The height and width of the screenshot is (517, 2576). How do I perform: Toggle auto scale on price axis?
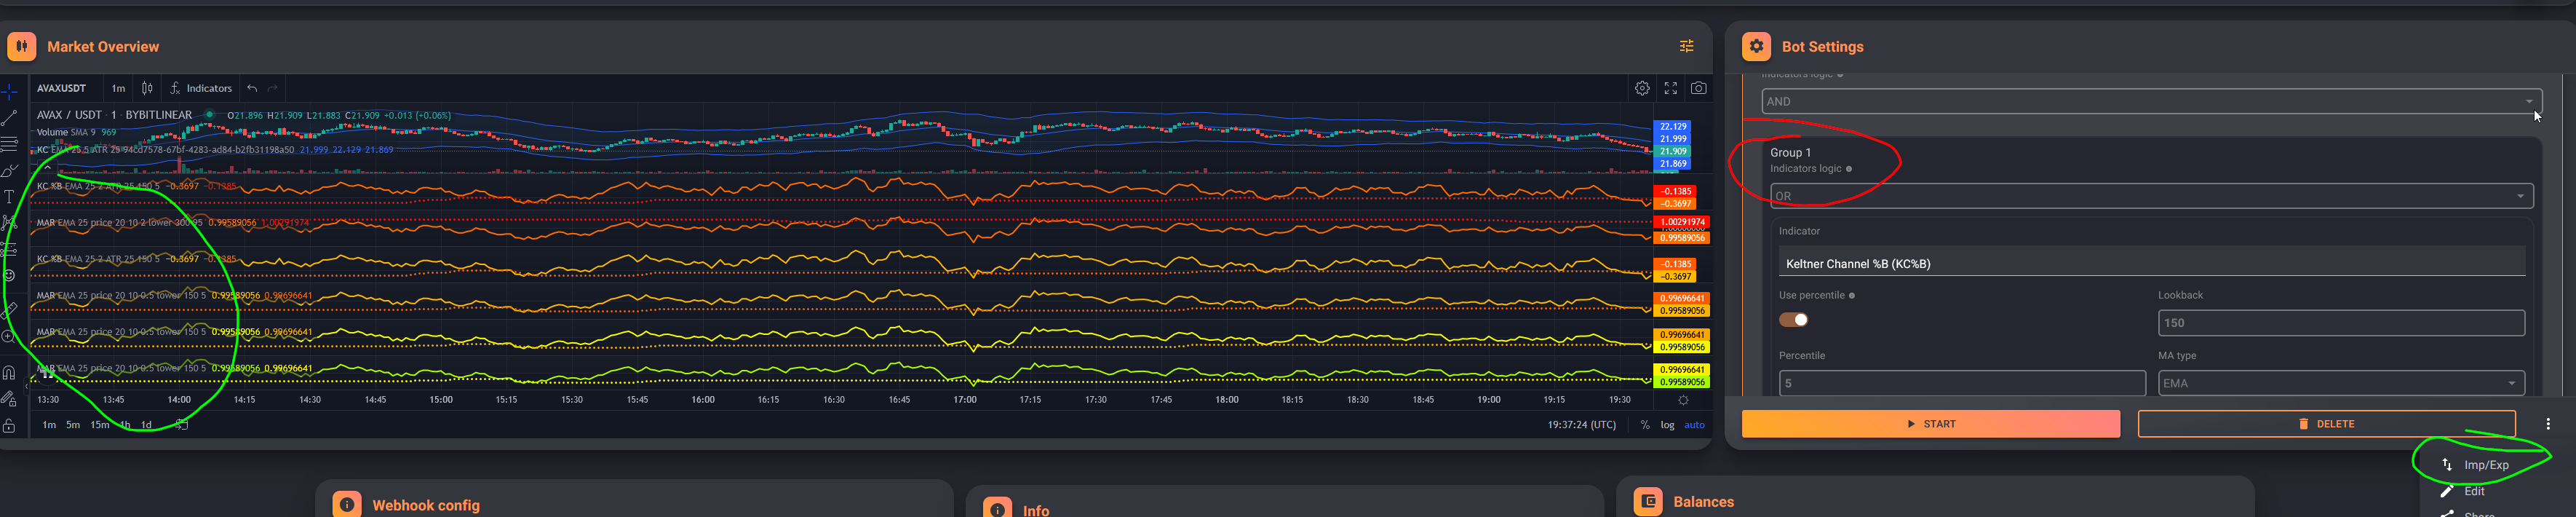click(1694, 425)
